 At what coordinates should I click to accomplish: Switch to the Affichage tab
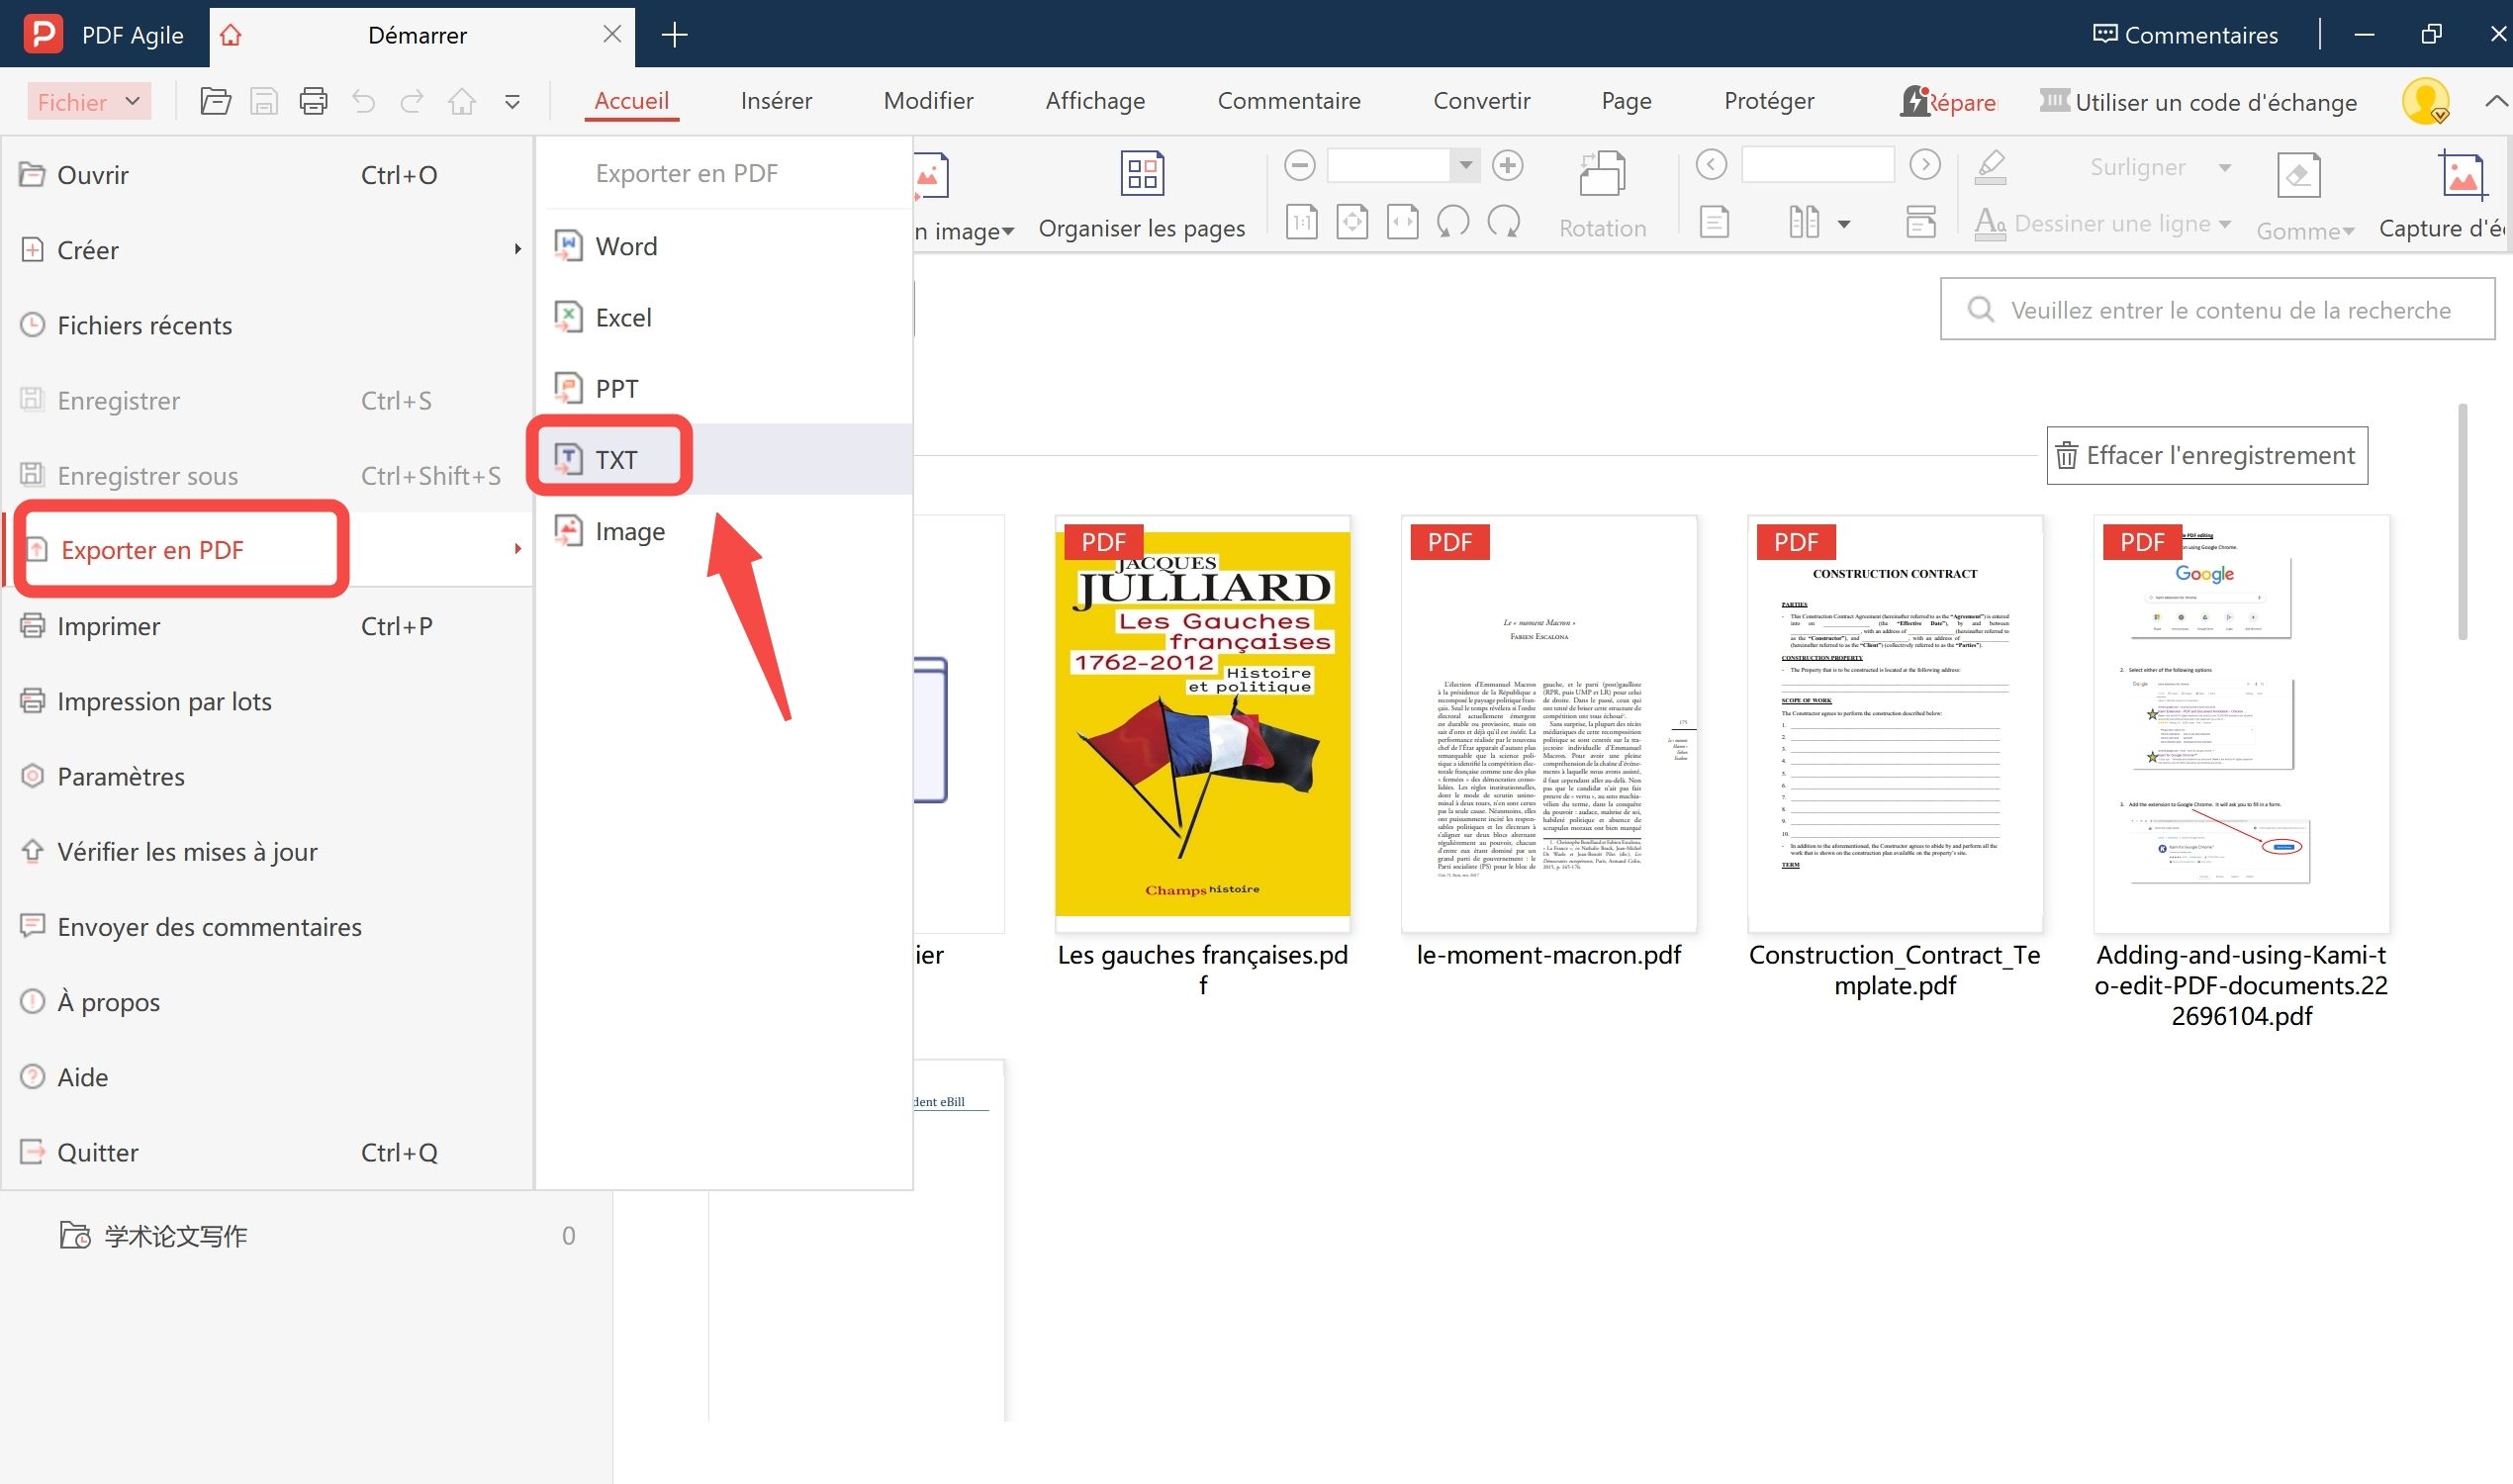1095,101
